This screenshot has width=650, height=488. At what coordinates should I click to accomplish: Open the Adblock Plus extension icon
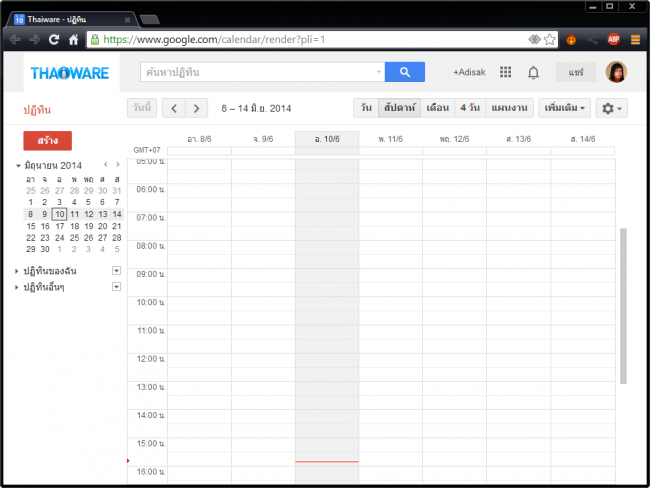614,39
